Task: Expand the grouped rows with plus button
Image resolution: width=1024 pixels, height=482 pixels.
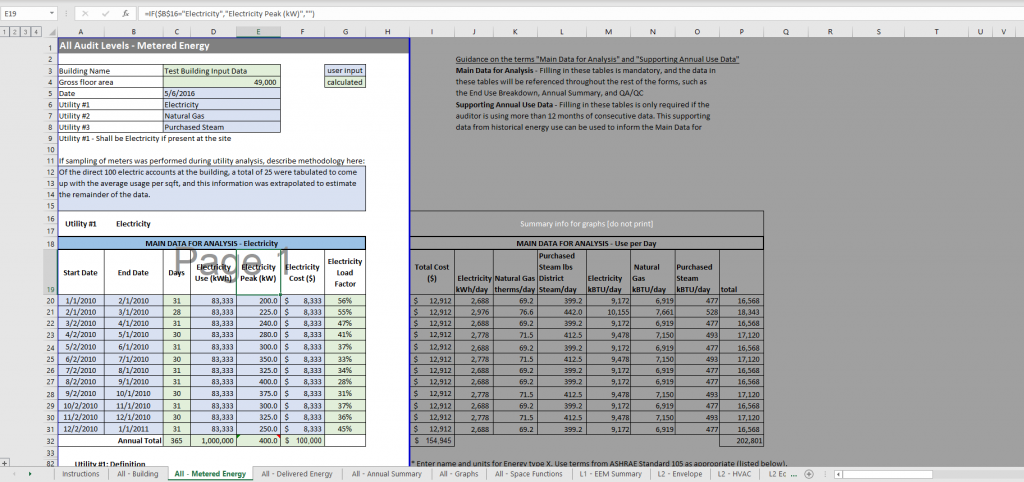Action: pos(5,462)
